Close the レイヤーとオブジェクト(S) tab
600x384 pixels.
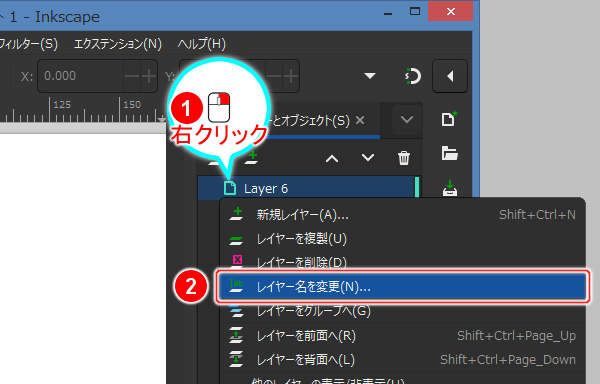coord(360,120)
